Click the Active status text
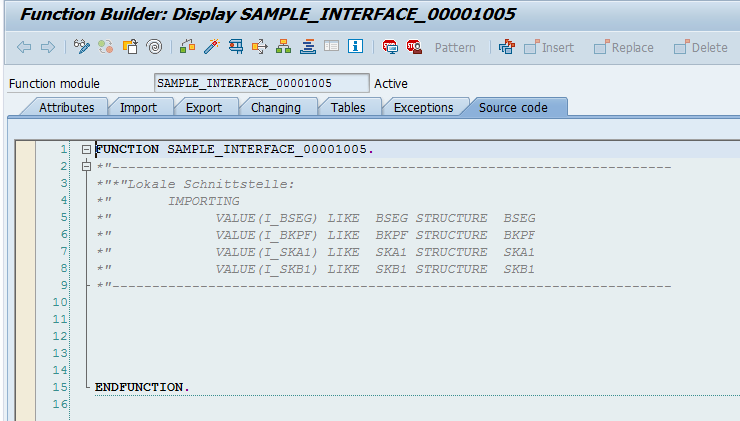This screenshot has height=421, width=740. tap(391, 84)
